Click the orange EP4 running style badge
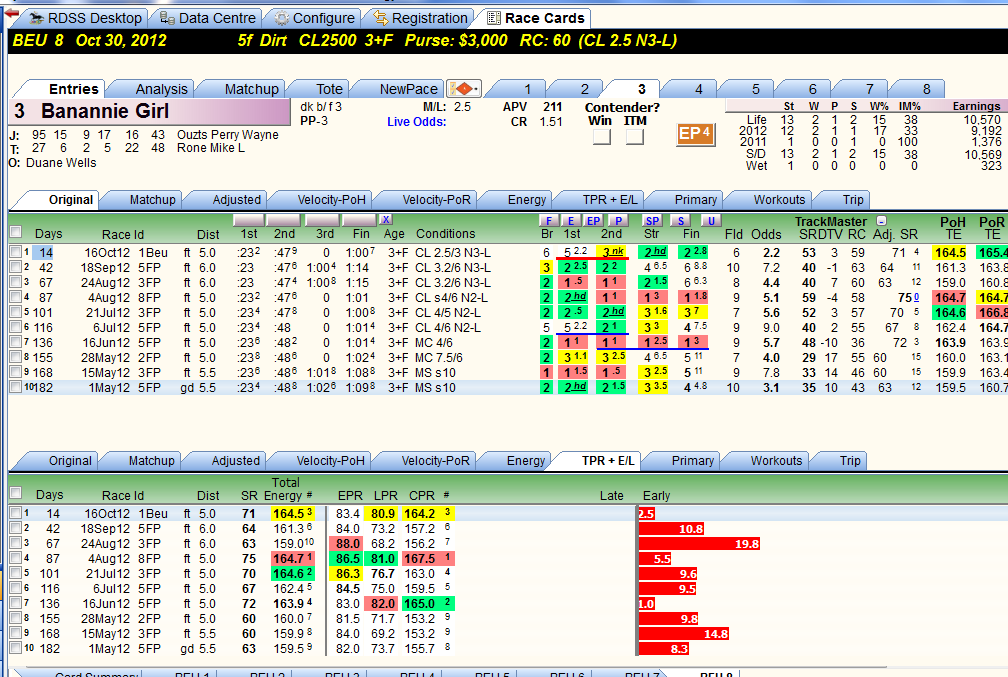 (x=696, y=134)
